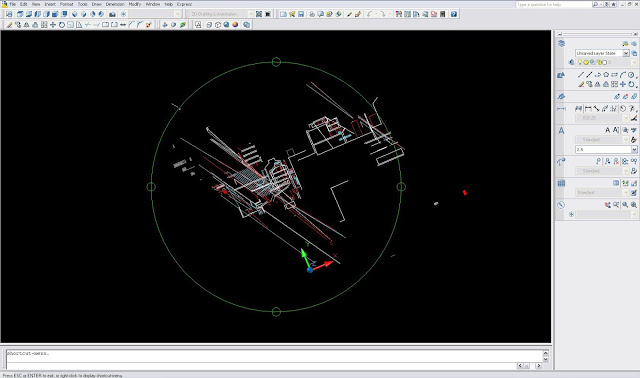Screen dimensions: 640x378
Task: Click command window scroll up arrow
Action: 545,353
